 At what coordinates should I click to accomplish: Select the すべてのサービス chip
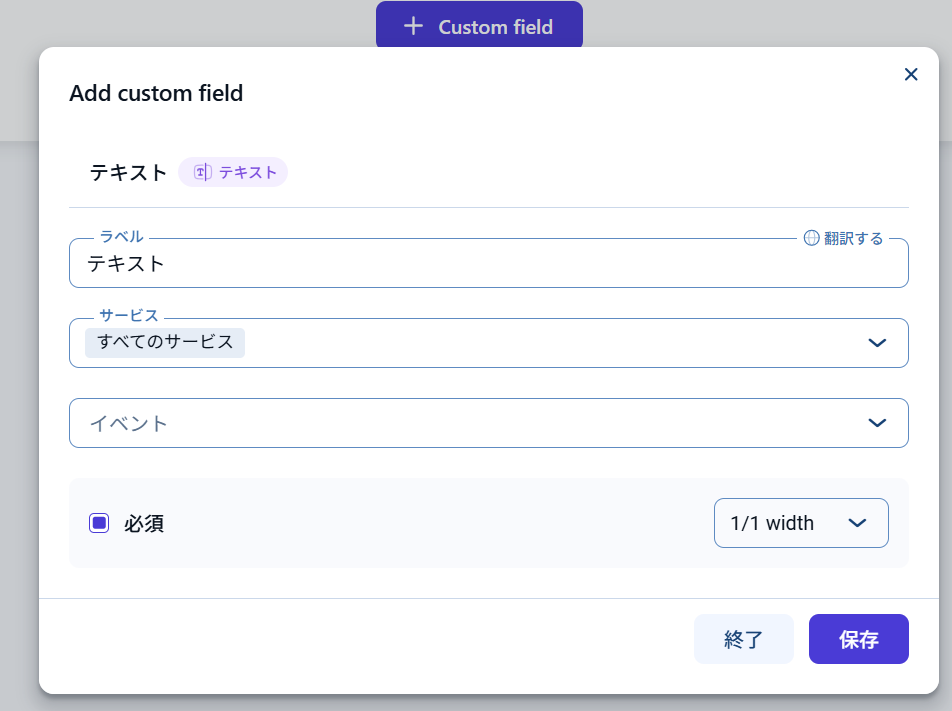[165, 342]
